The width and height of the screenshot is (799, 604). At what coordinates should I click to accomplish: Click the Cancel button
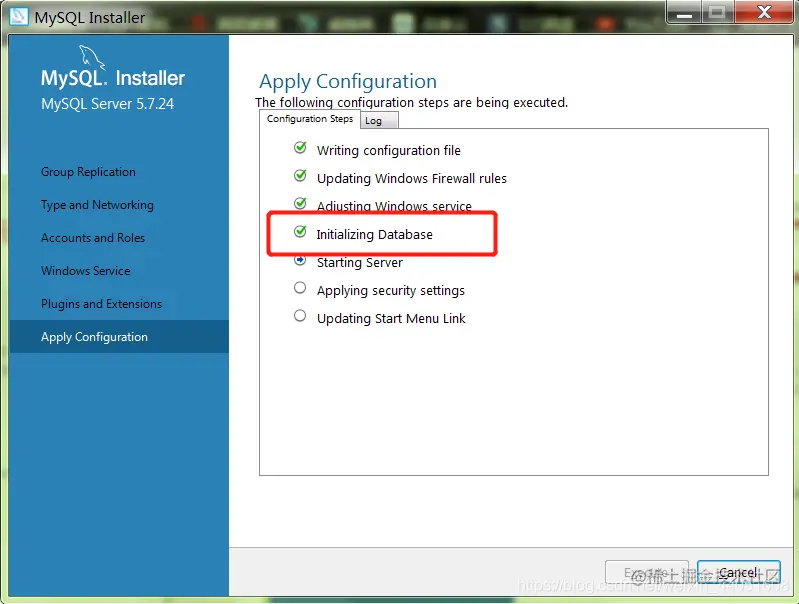pos(738,572)
